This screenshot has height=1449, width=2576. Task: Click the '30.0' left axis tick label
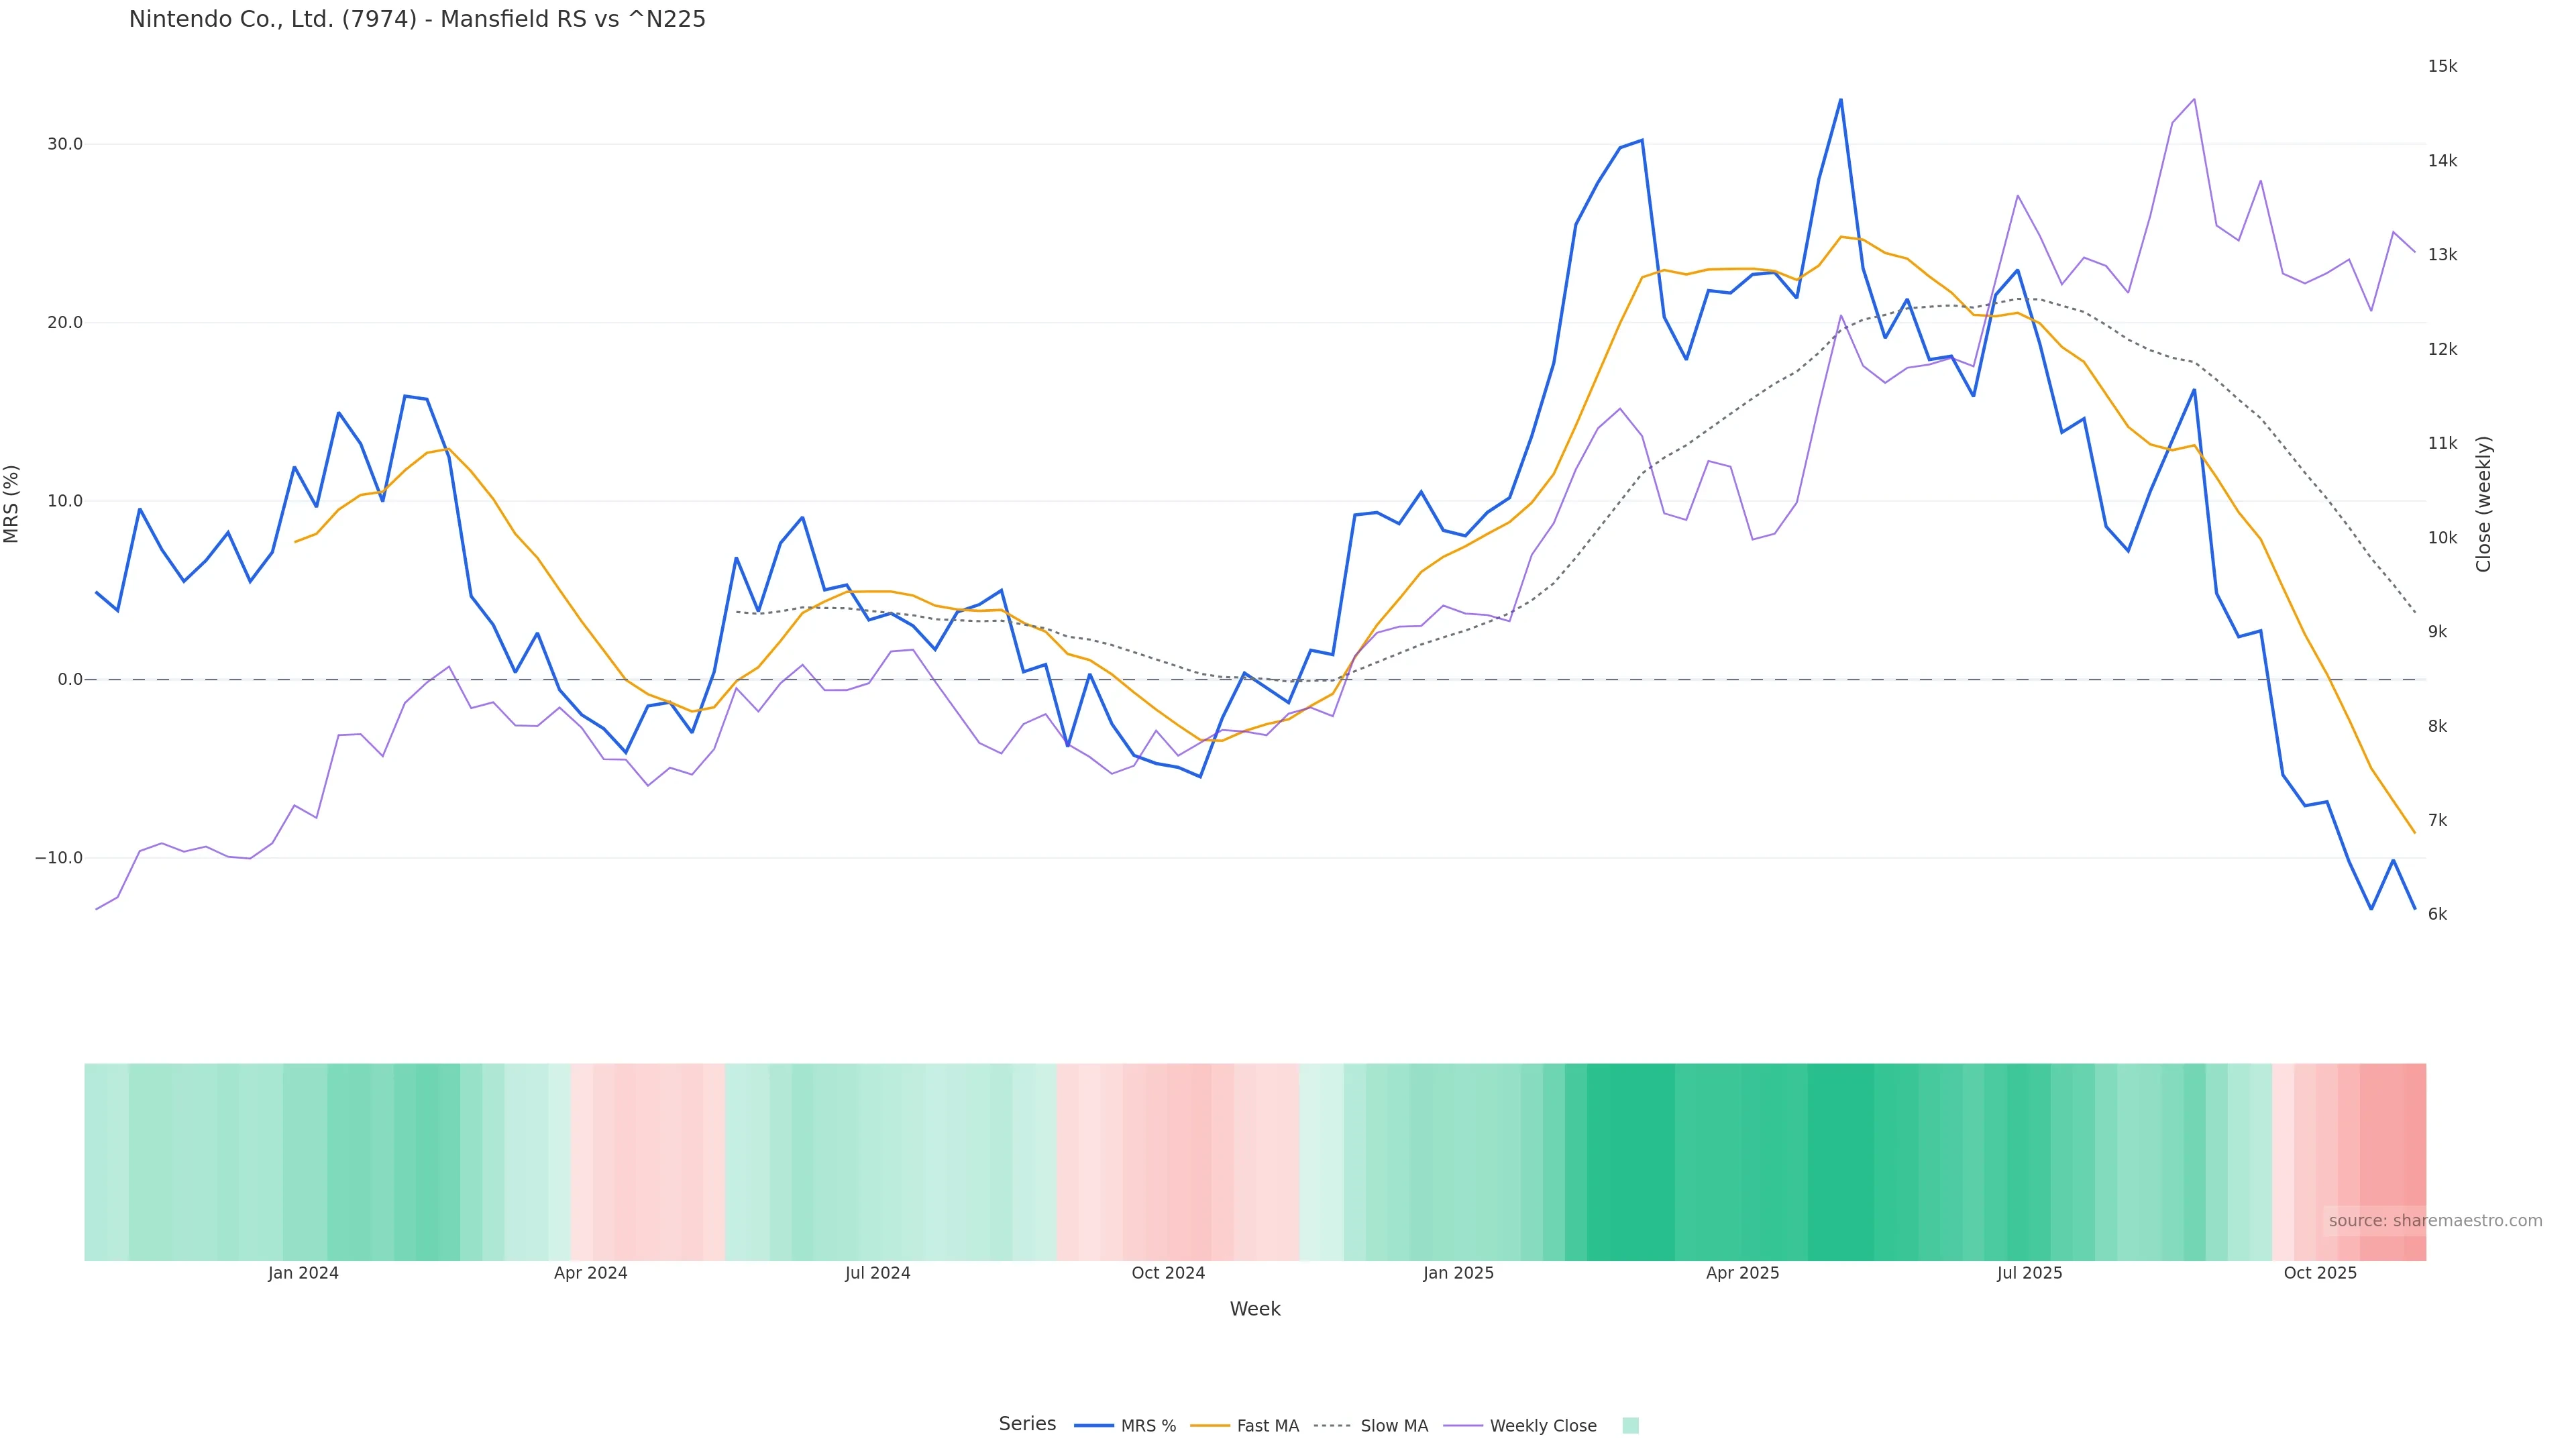65,144
